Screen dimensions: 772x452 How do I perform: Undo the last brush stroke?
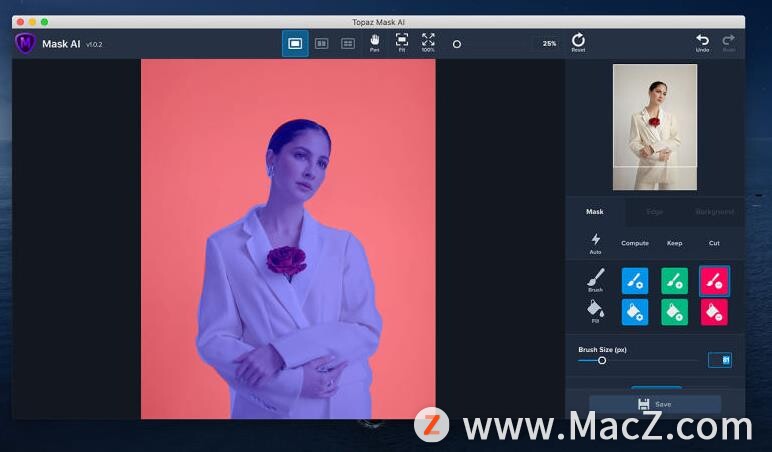pyautogui.click(x=703, y=43)
